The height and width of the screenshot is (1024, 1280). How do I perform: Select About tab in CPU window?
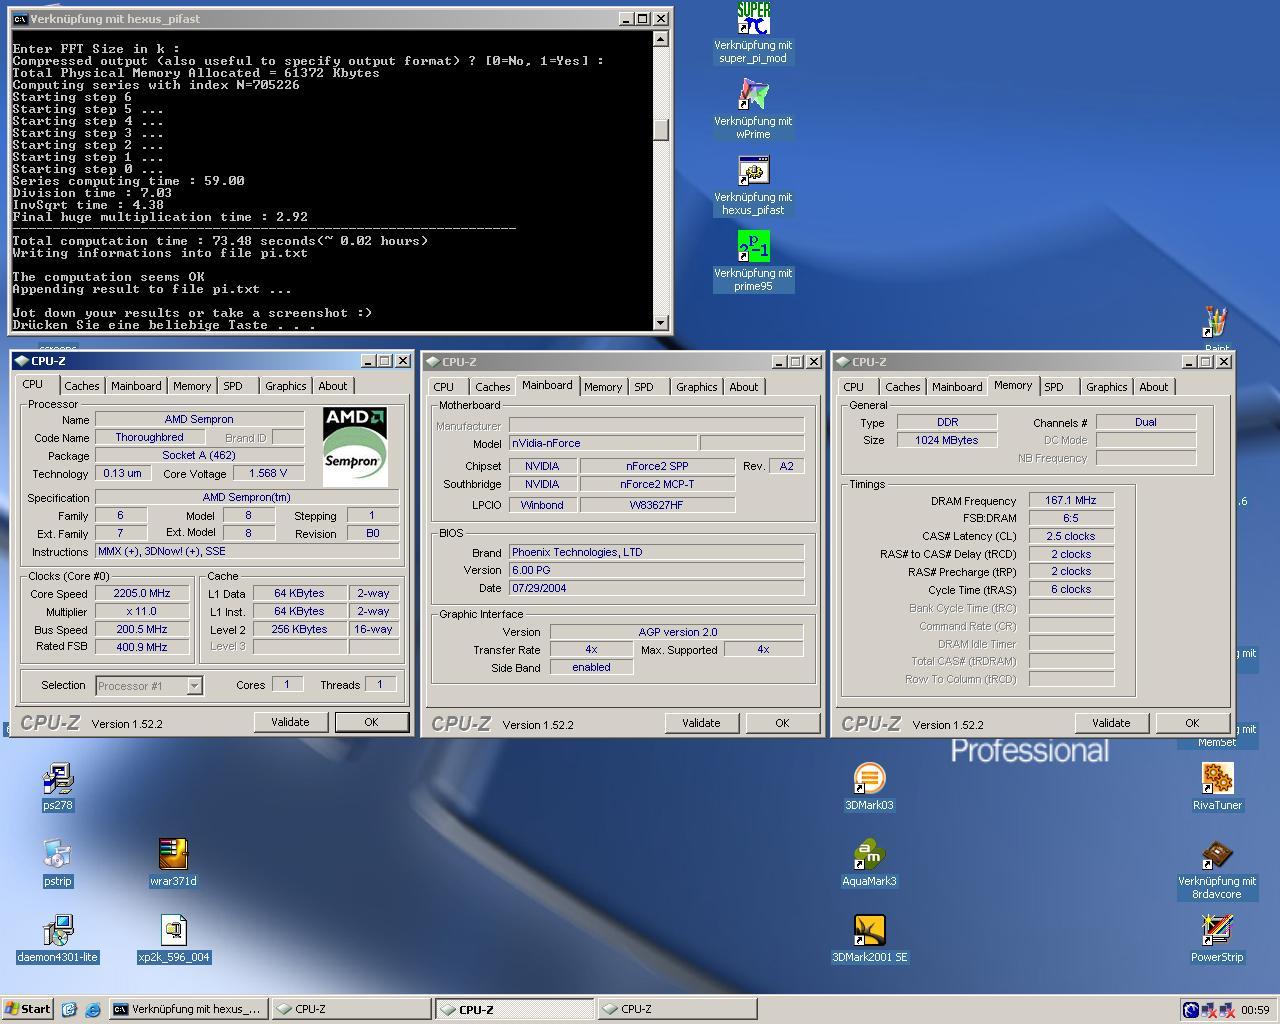pos(333,386)
